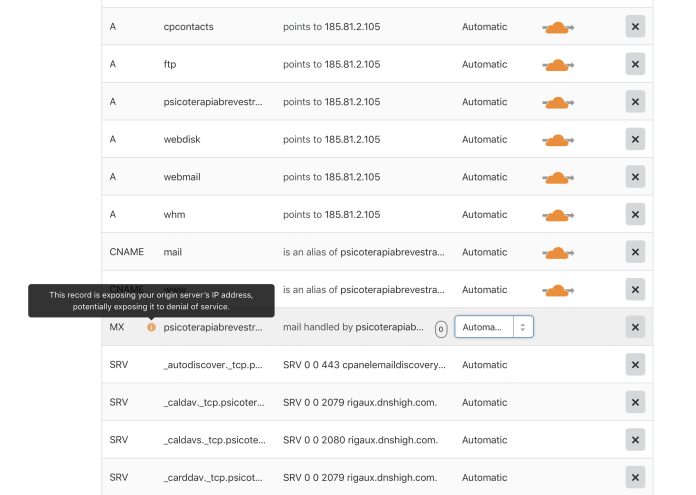Edit the _autodiscover._tcp.p... SRV name
Image resolution: width=696 pixels, height=495 pixels.
pyautogui.click(x=213, y=364)
